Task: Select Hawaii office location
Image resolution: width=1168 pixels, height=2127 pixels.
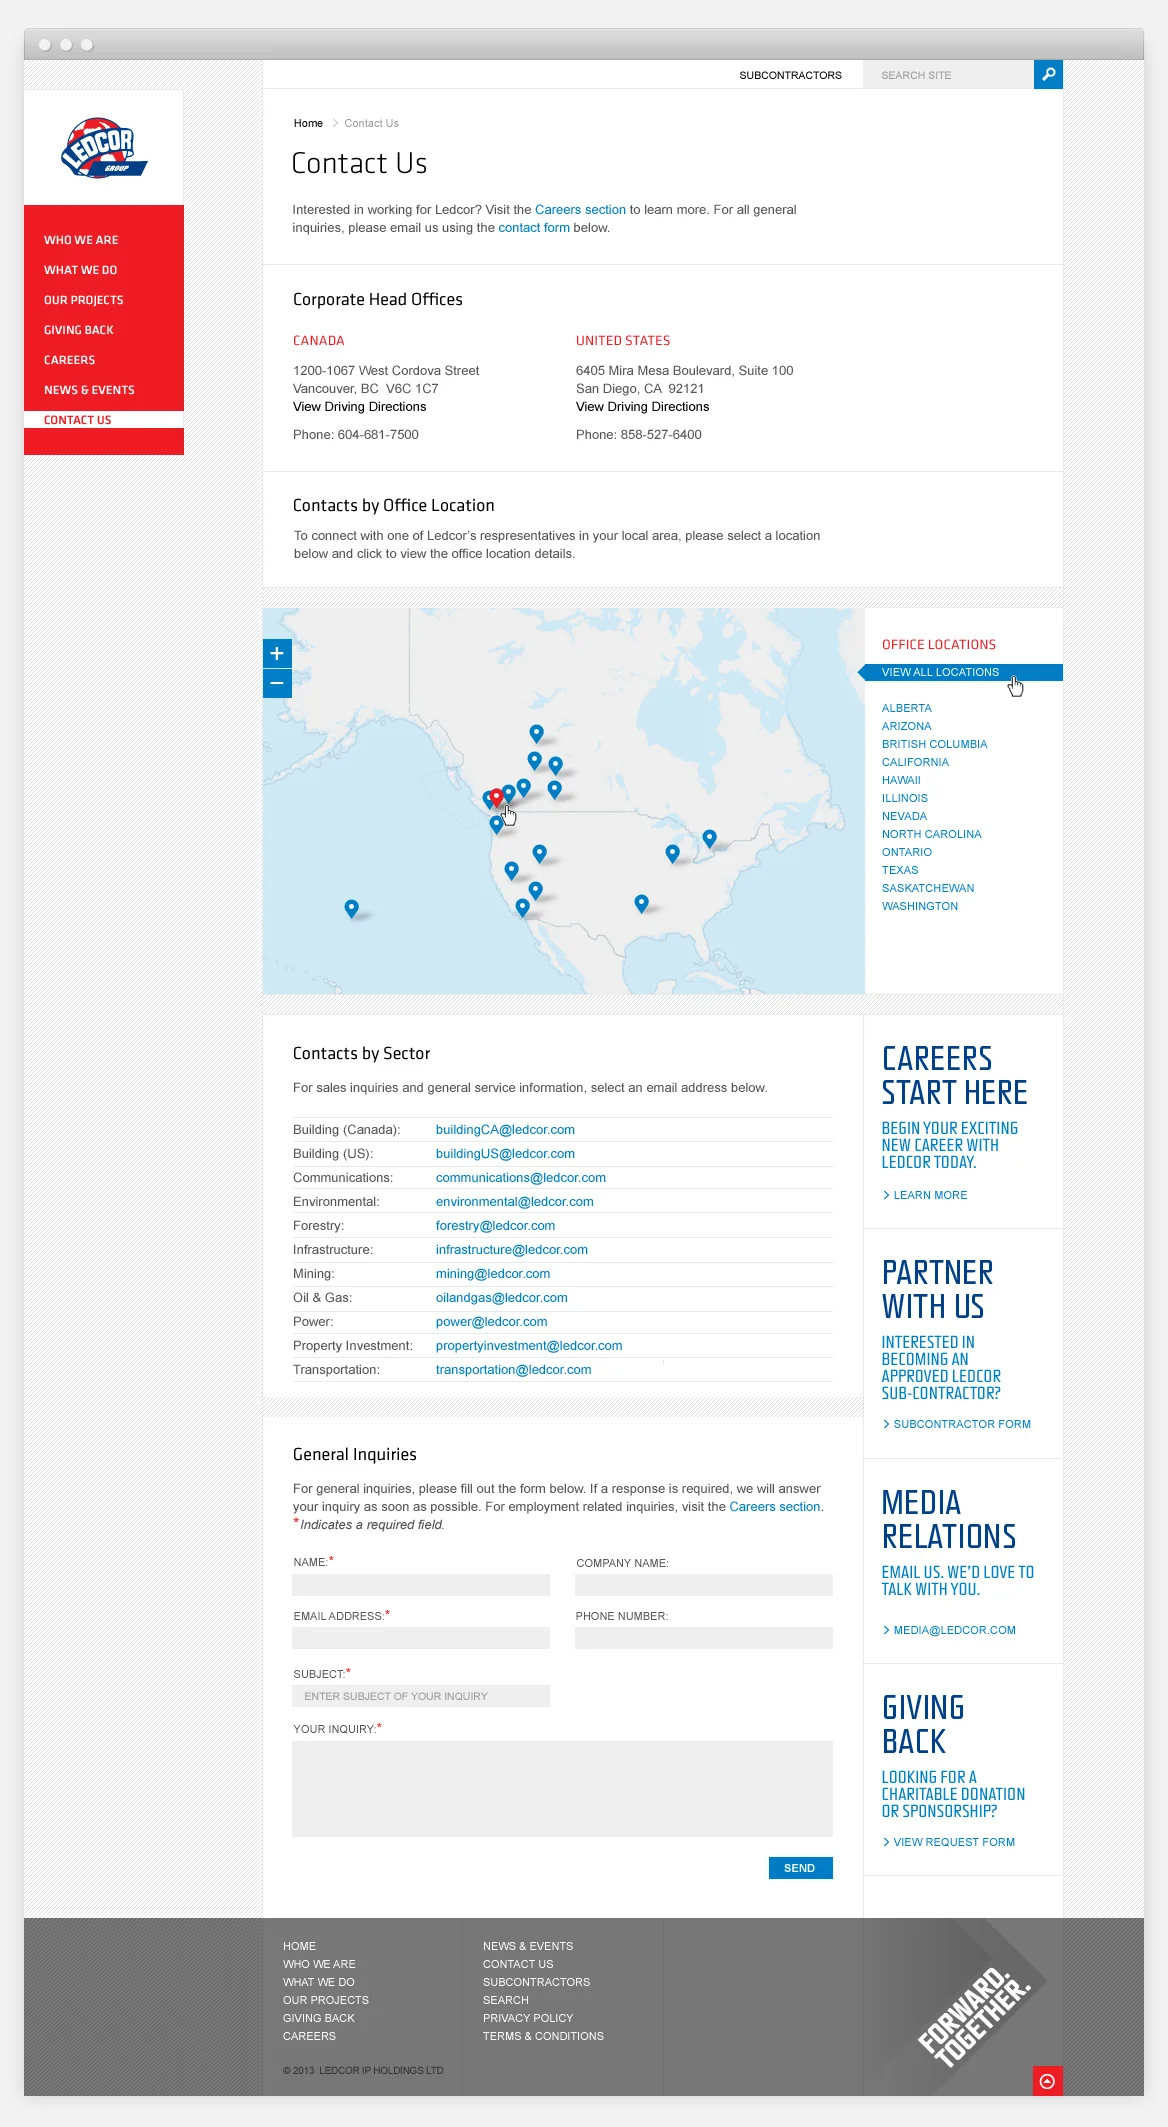Action: pos(901,780)
